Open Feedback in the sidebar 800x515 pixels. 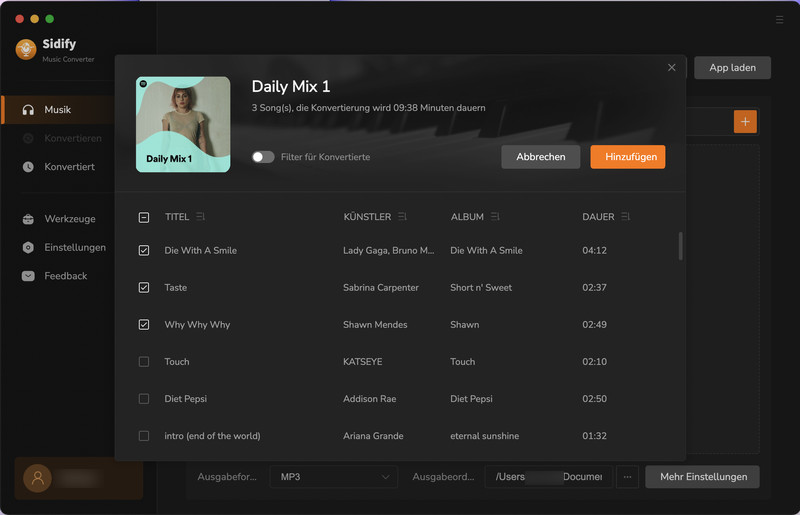pos(66,276)
